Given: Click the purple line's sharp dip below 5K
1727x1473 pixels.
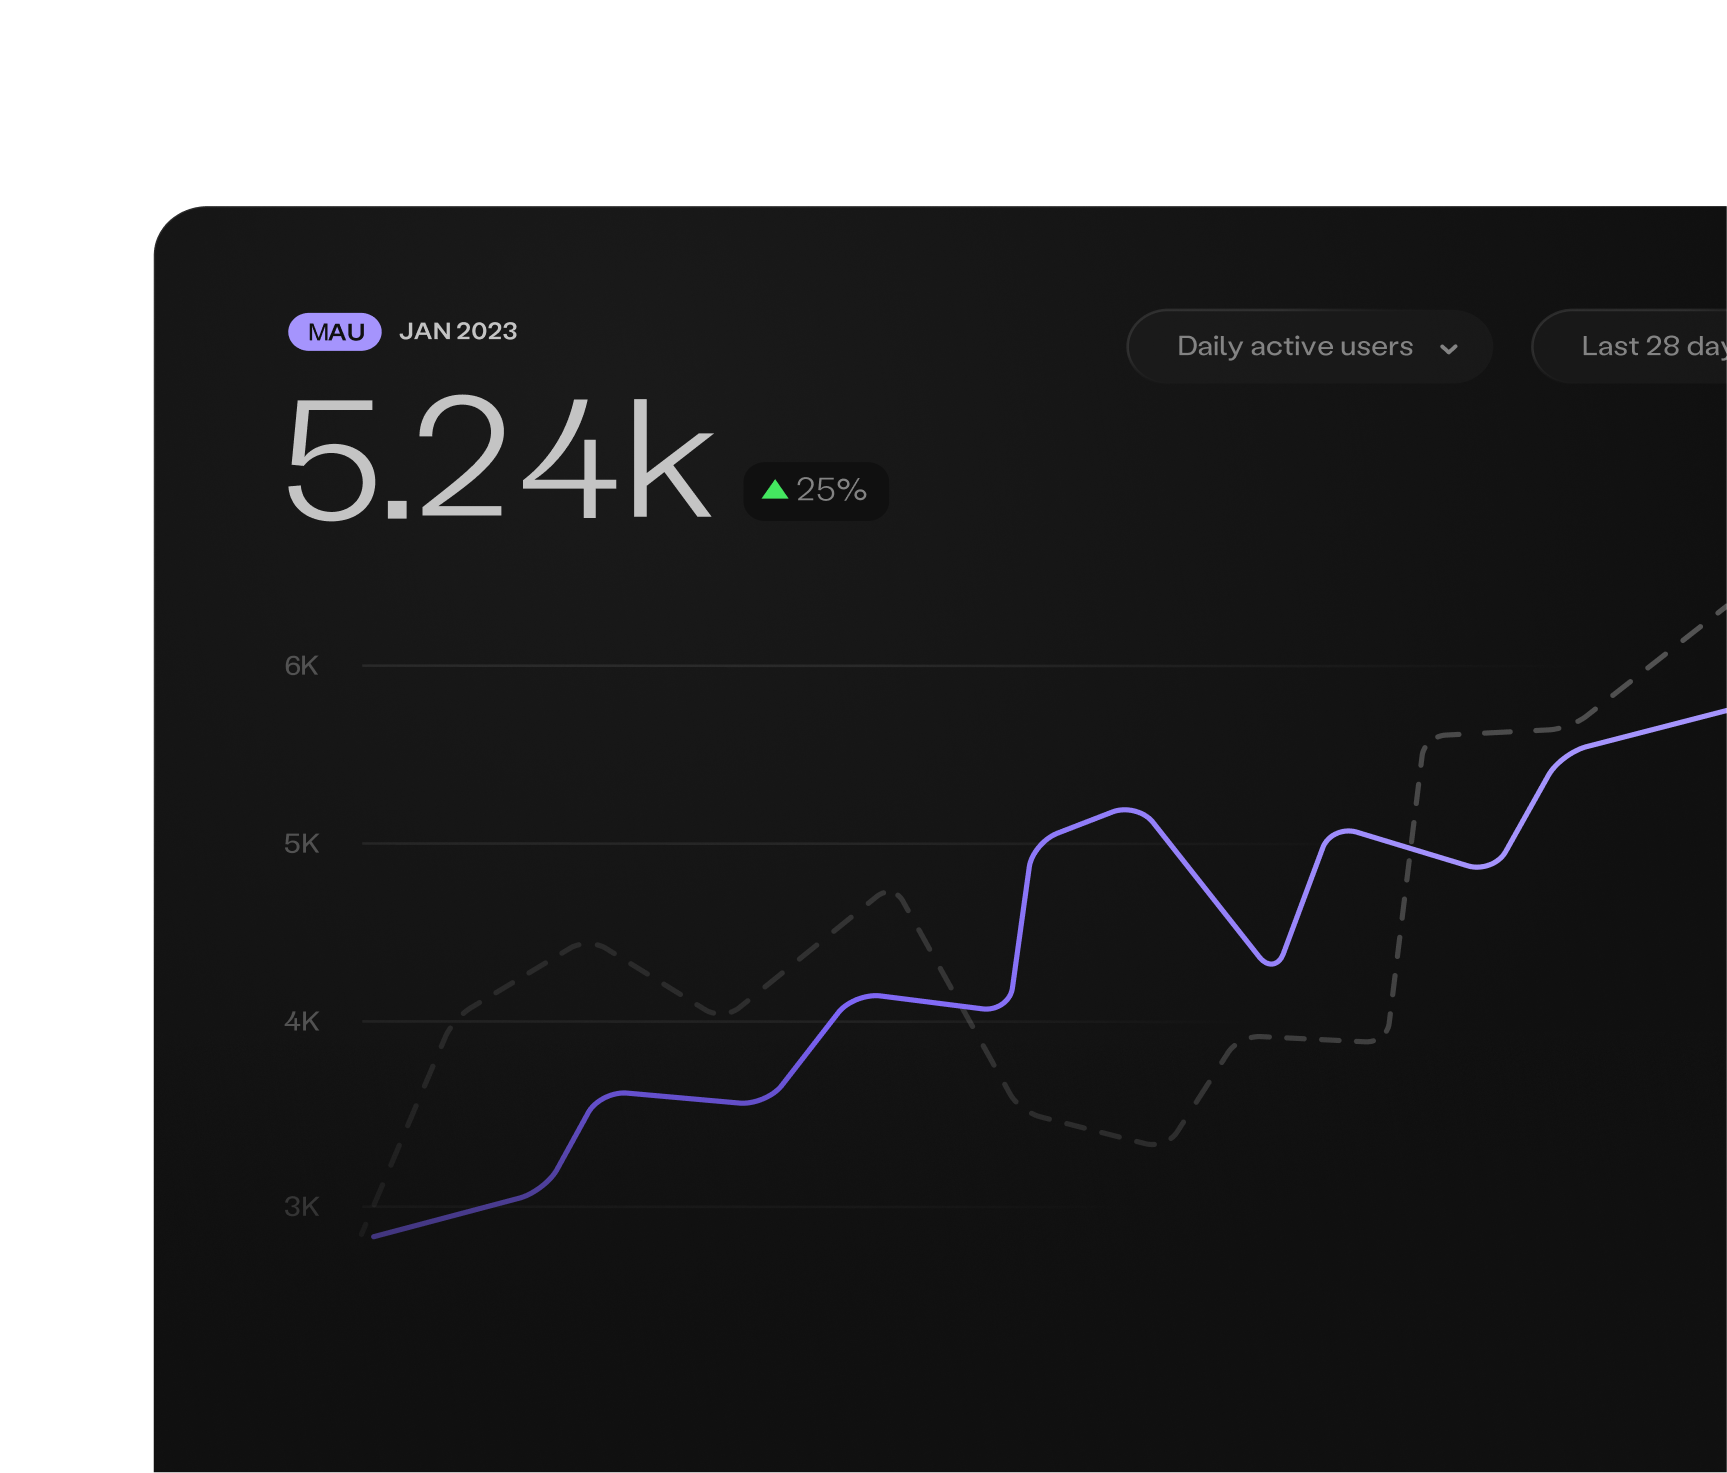Looking at the screenshot, I should [x=1271, y=963].
